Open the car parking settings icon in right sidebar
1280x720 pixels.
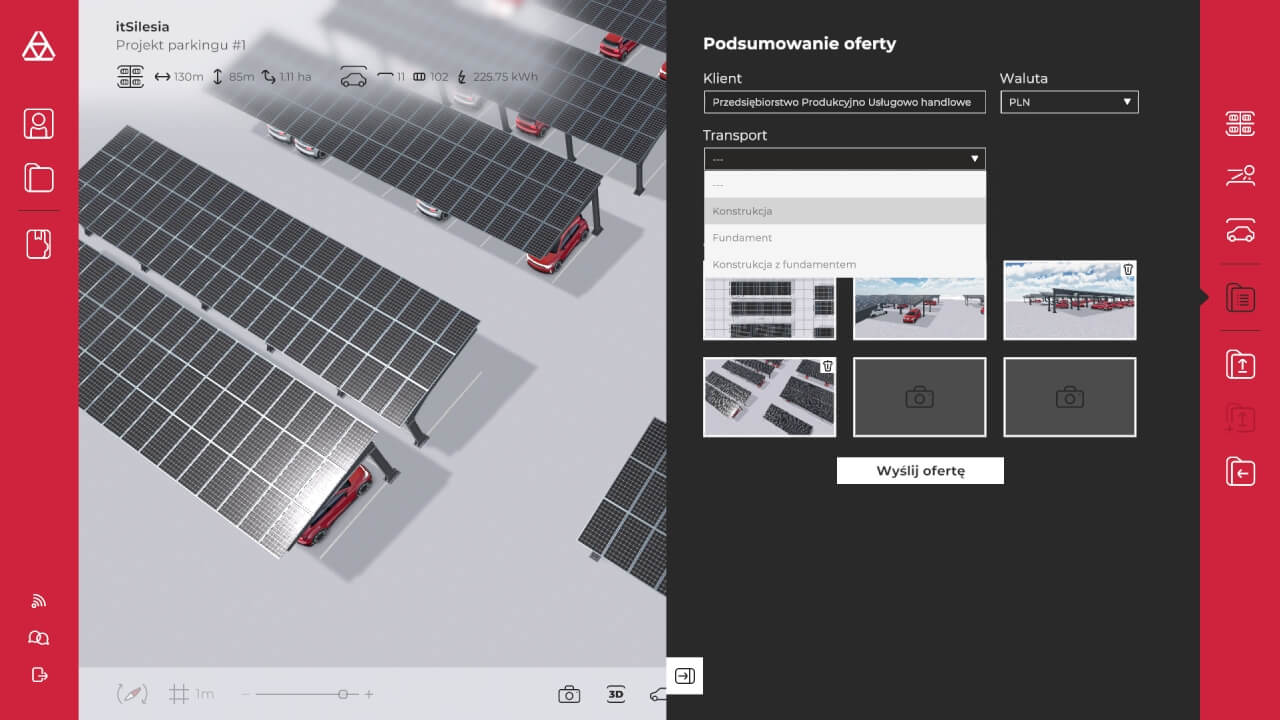point(1240,232)
